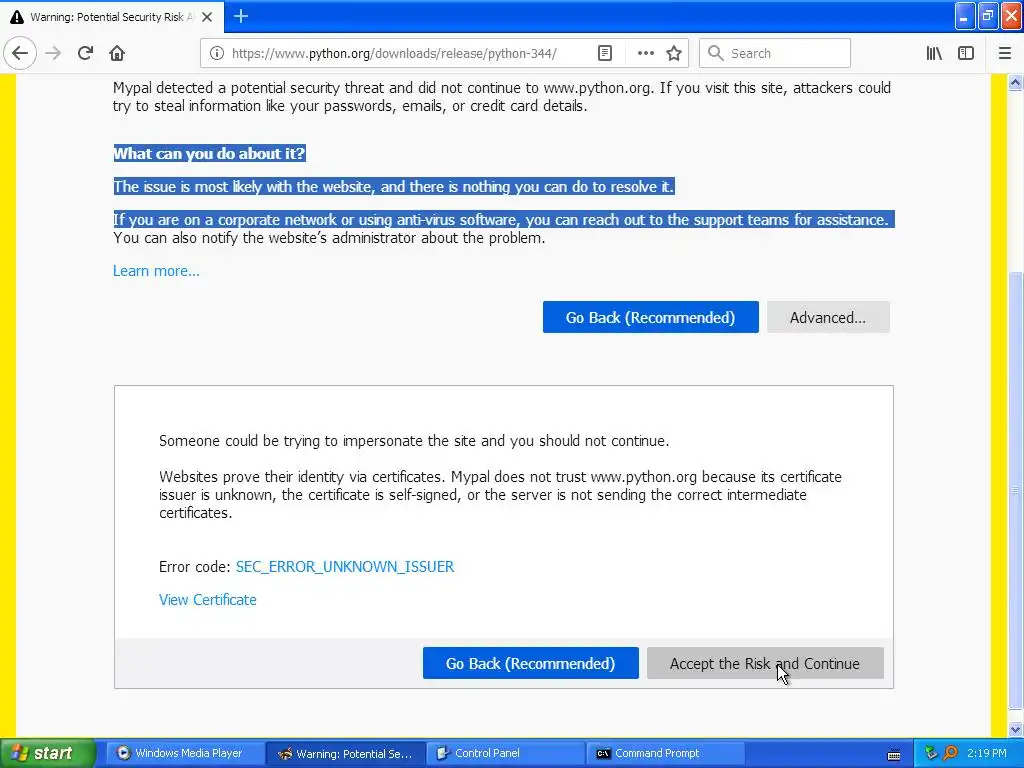The image size is (1024, 768).
Task: Open a new tab with plus icon
Action: (241, 16)
